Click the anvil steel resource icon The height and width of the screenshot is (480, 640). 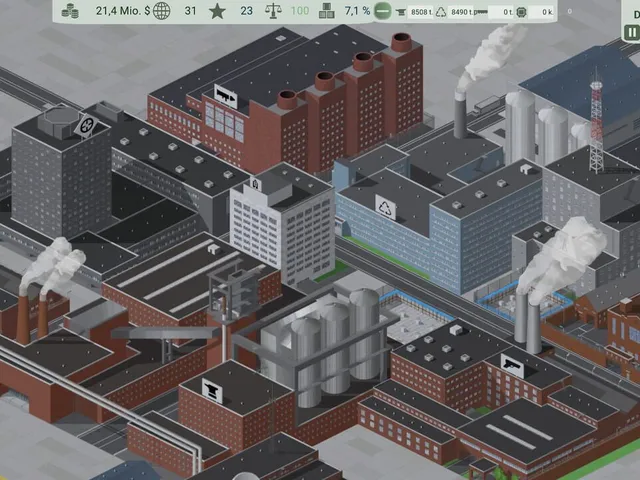400,12
